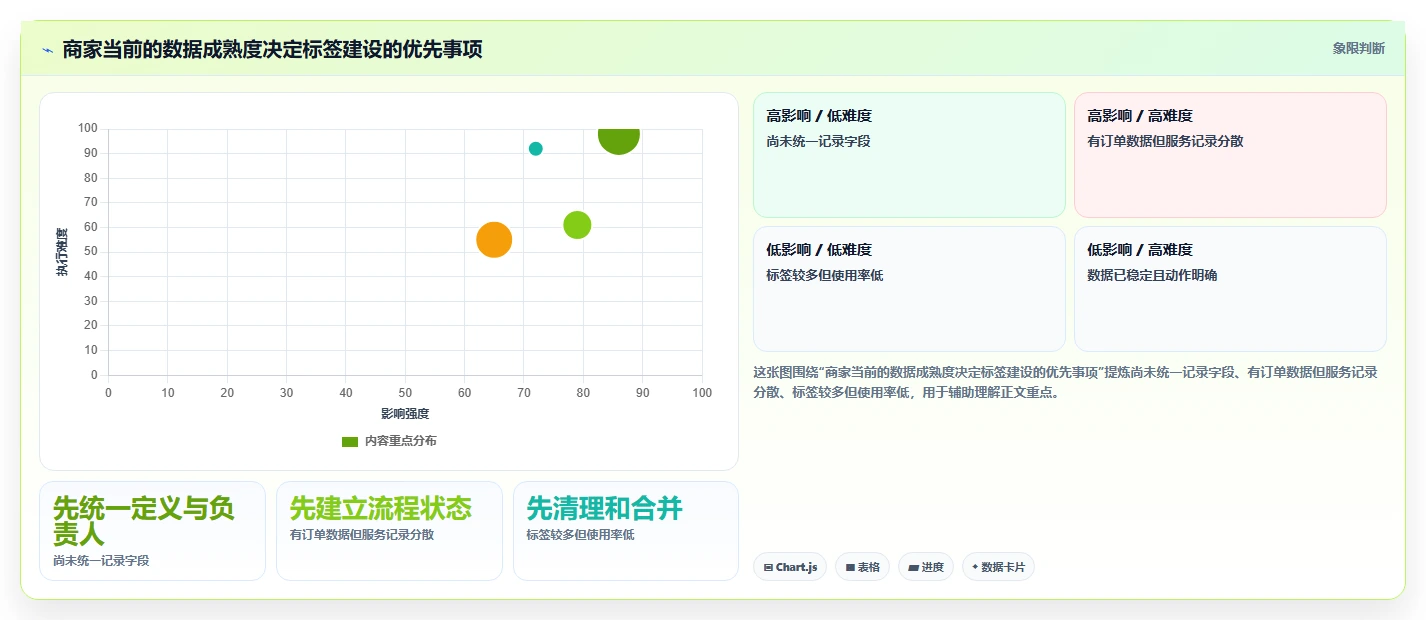Click the 执行难度 axis title

pyautogui.click(x=62, y=252)
